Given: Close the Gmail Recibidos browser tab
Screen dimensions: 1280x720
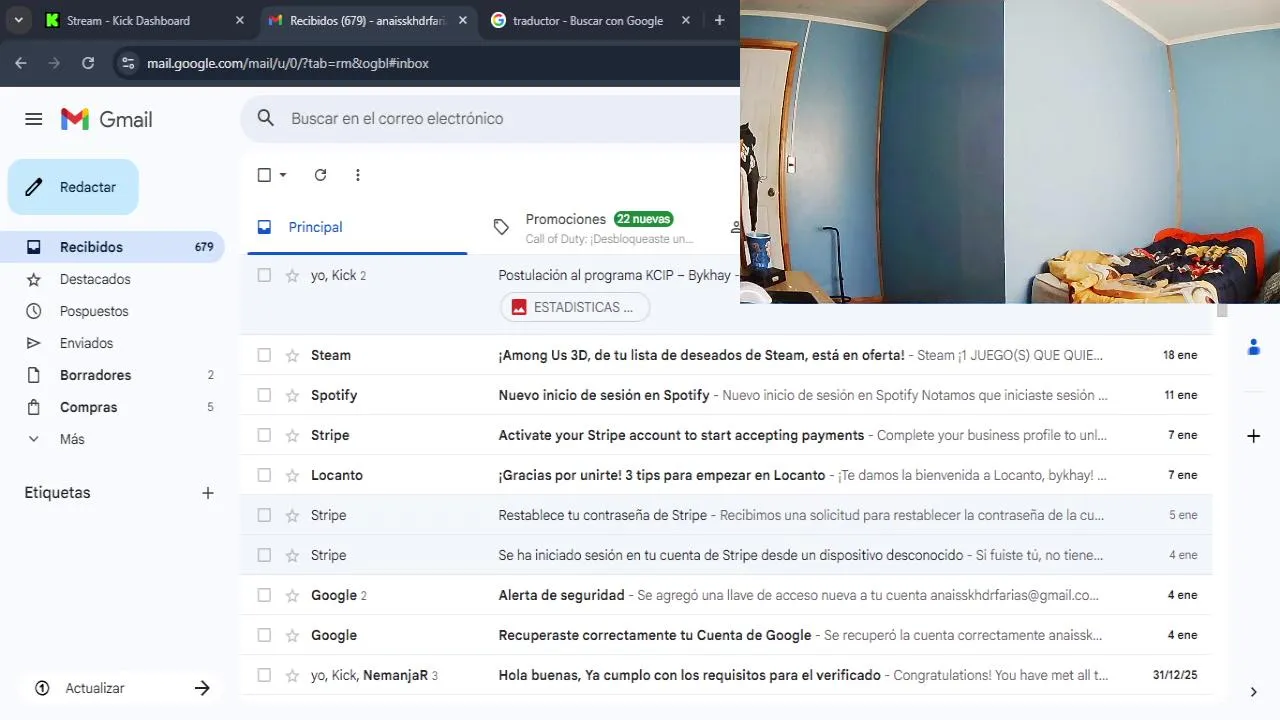Looking at the screenshot, I should tap(462, 20).
